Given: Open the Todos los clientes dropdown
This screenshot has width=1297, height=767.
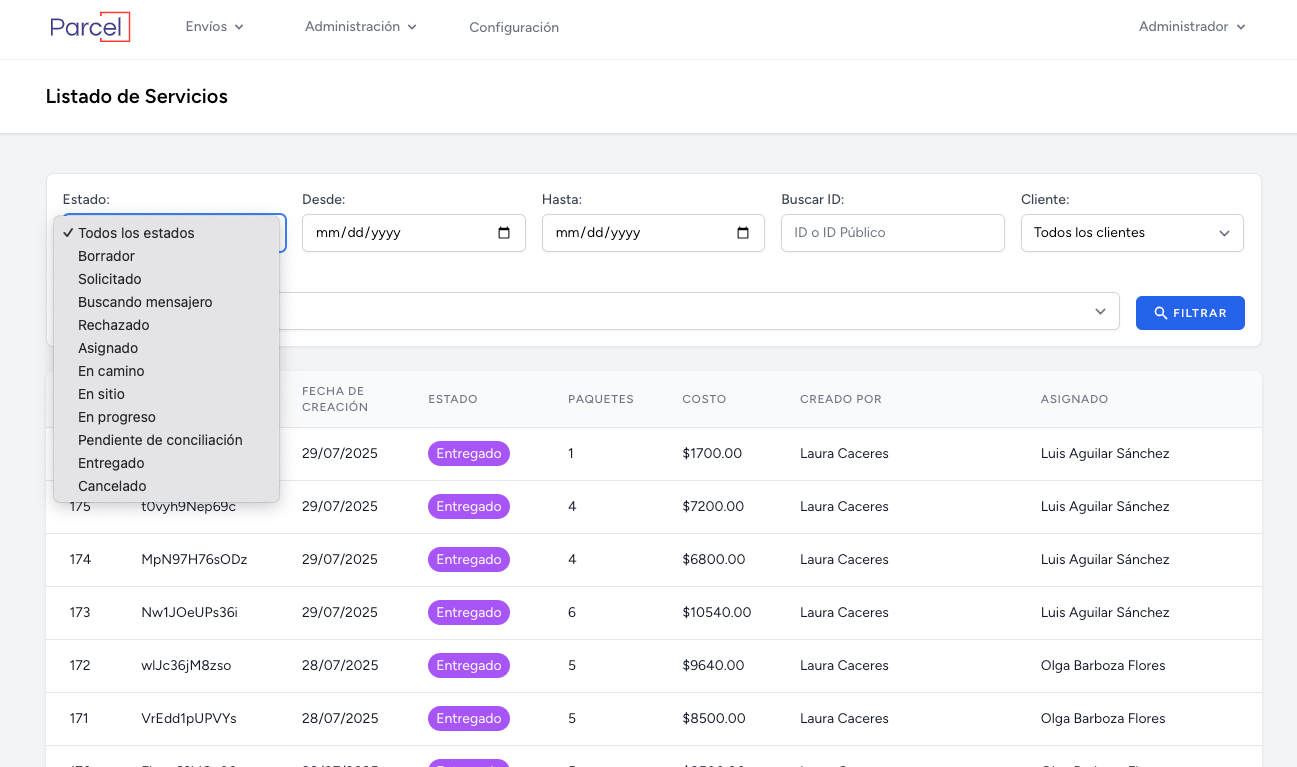Looking at the screenshot, I should pyautogui.click(x=1131, y=233).
